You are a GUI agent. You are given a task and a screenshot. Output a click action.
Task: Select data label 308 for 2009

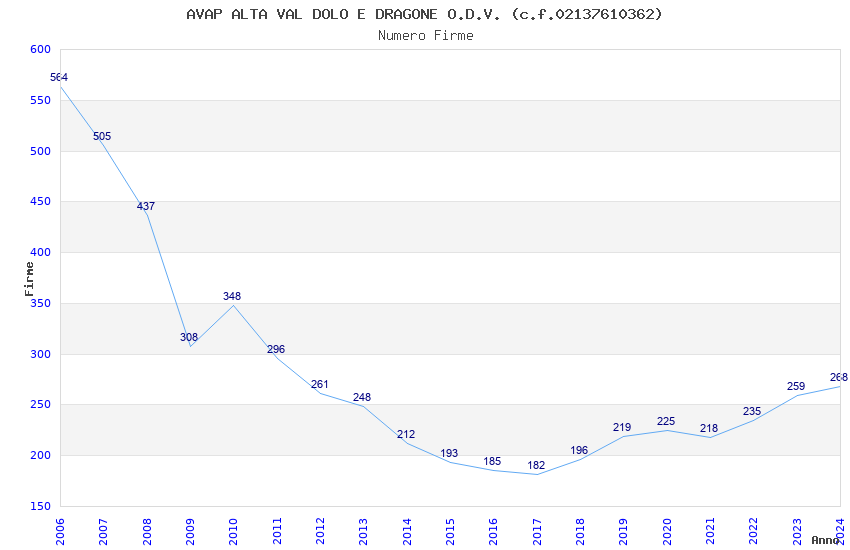189,338
